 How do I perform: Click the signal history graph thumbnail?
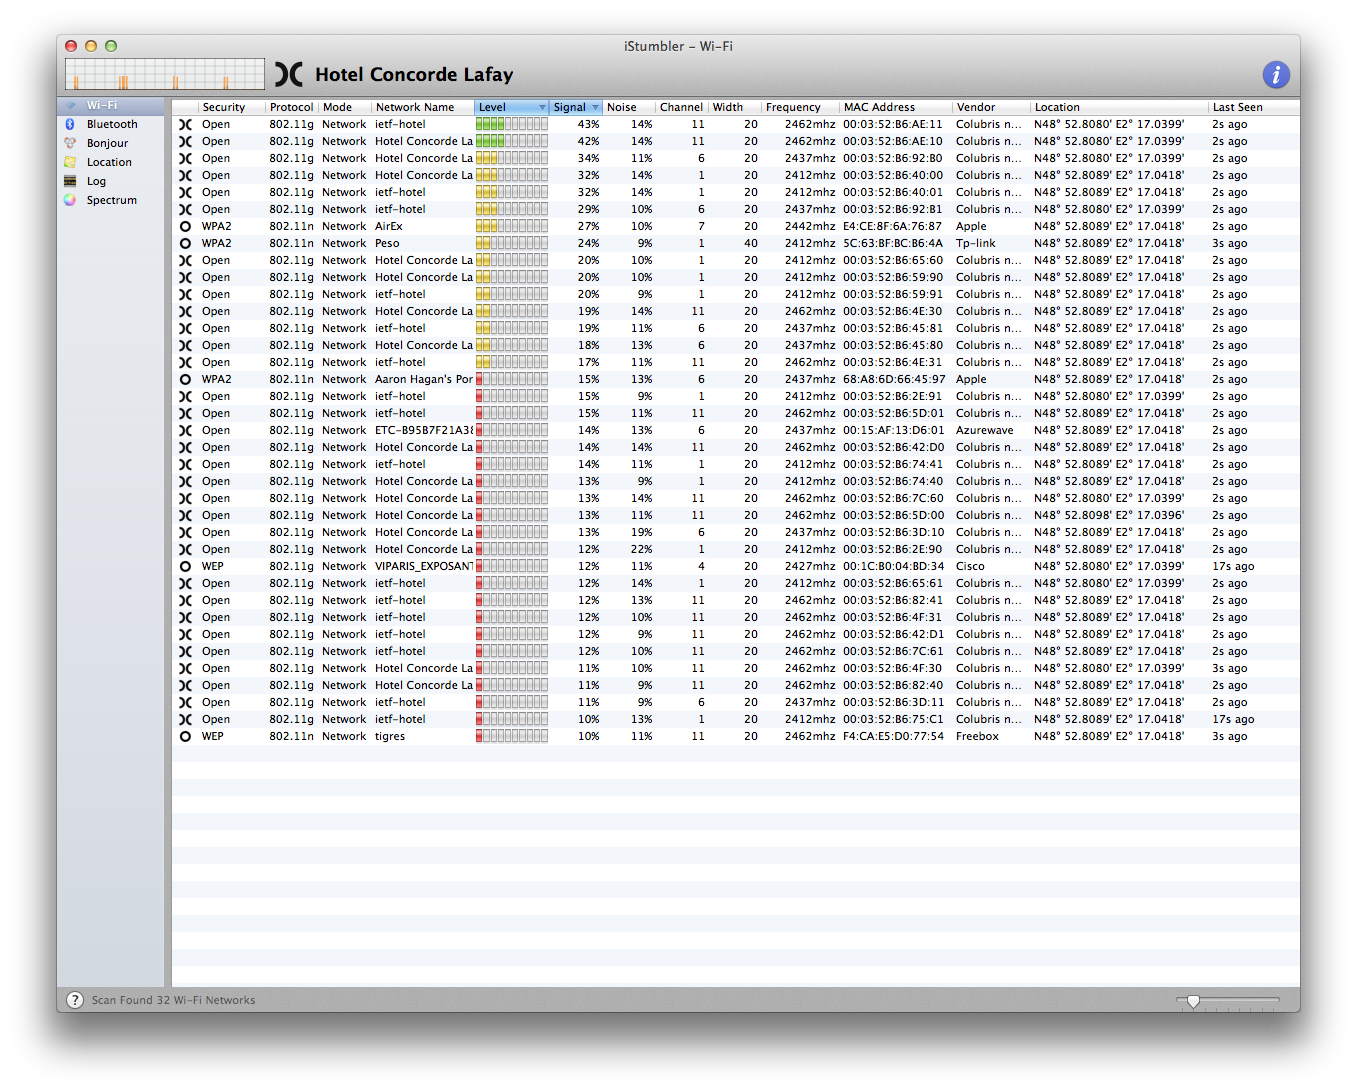[x=165, y=74]
